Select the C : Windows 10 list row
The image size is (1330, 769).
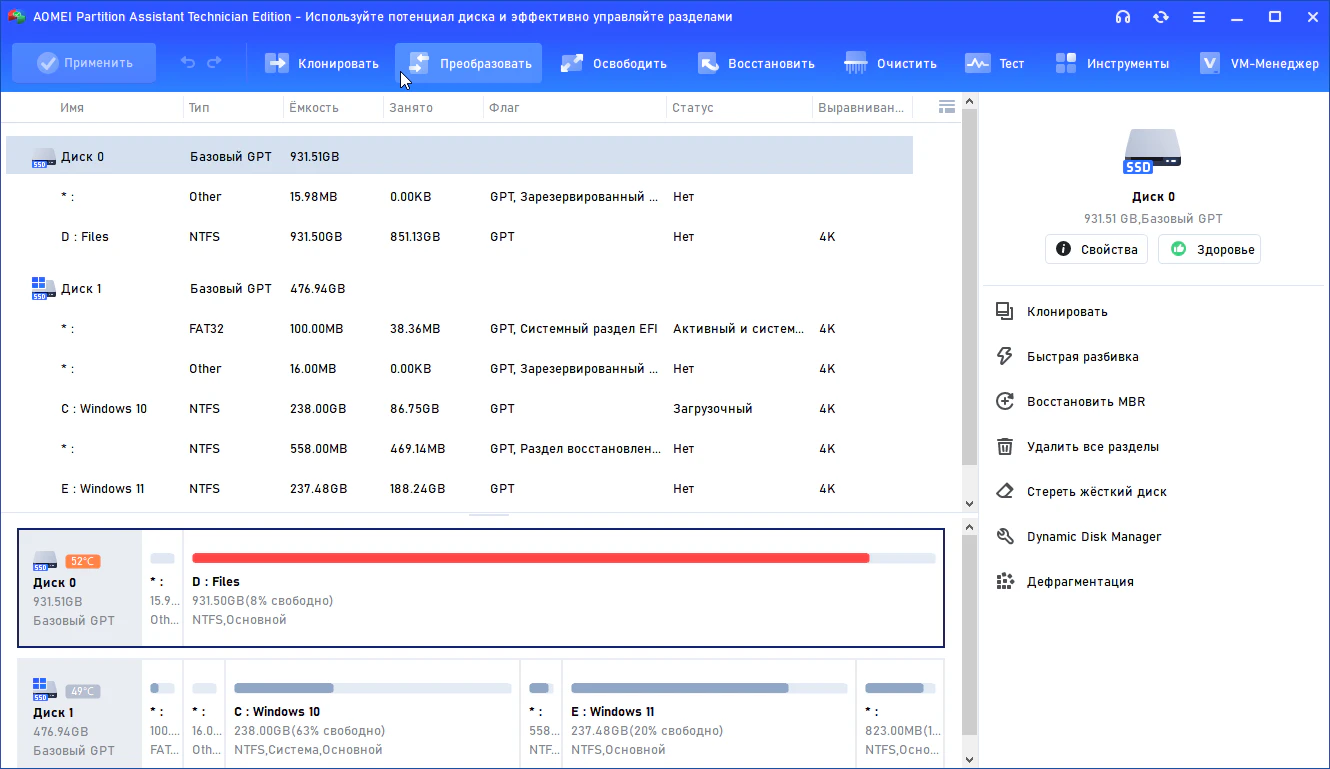tap(459, 409)
